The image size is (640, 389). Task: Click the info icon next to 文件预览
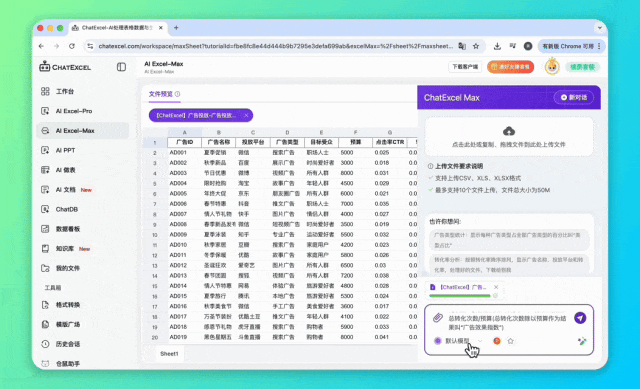pos(178,94)
